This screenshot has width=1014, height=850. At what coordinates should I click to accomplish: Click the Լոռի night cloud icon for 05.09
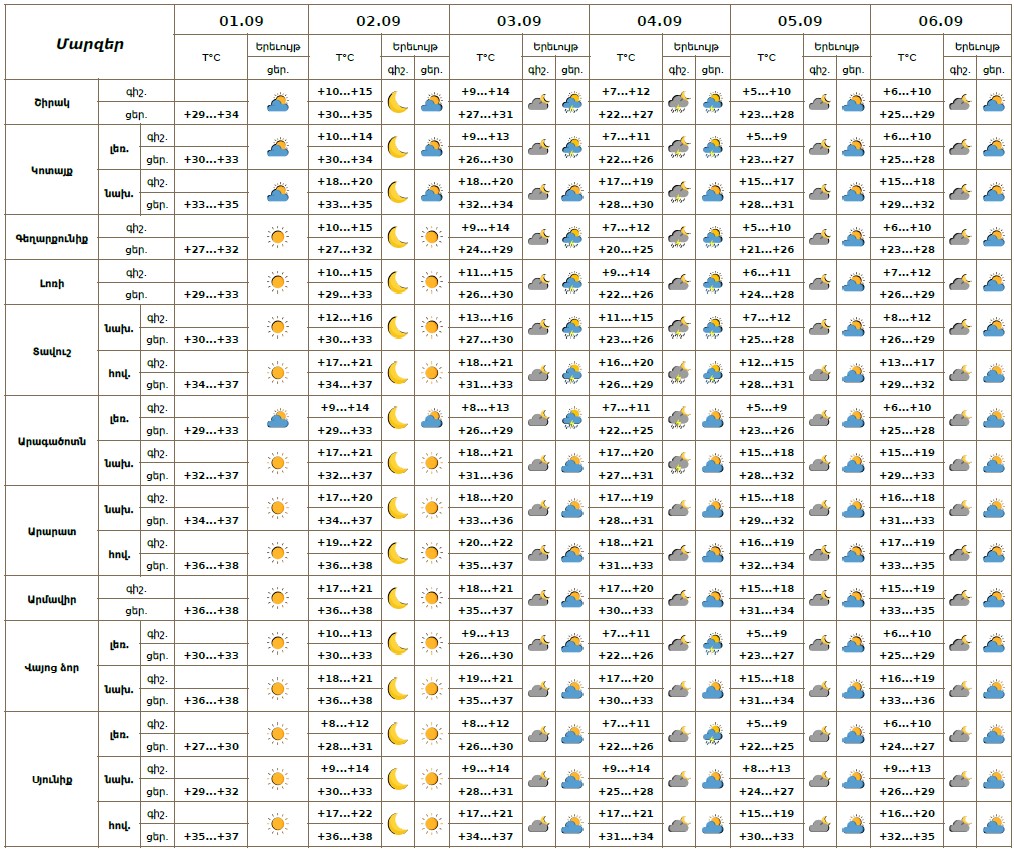tap(819, 283)
